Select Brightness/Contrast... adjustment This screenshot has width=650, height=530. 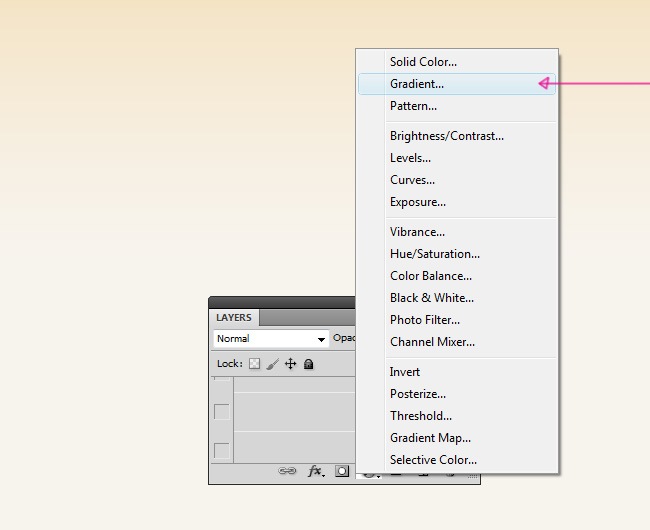click(x=446, y=136)
